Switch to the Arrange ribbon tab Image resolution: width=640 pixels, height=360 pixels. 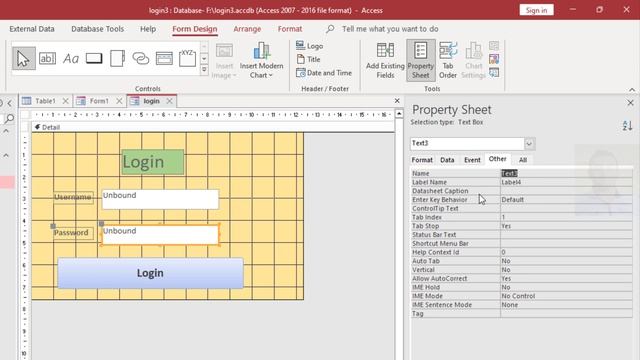(x=247, y=29)
